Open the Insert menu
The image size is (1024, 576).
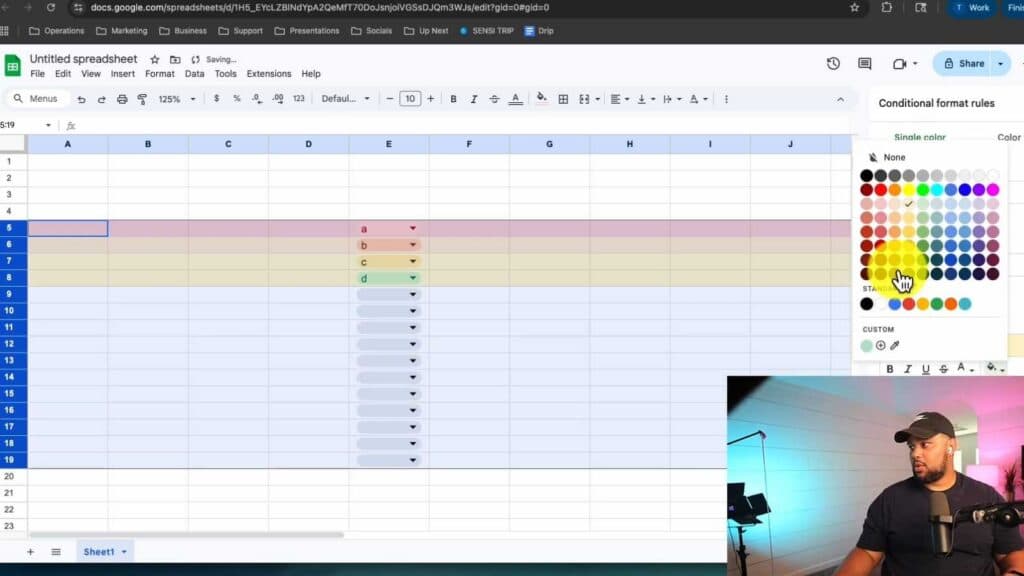pyautogui.click(x=123, y=74)
